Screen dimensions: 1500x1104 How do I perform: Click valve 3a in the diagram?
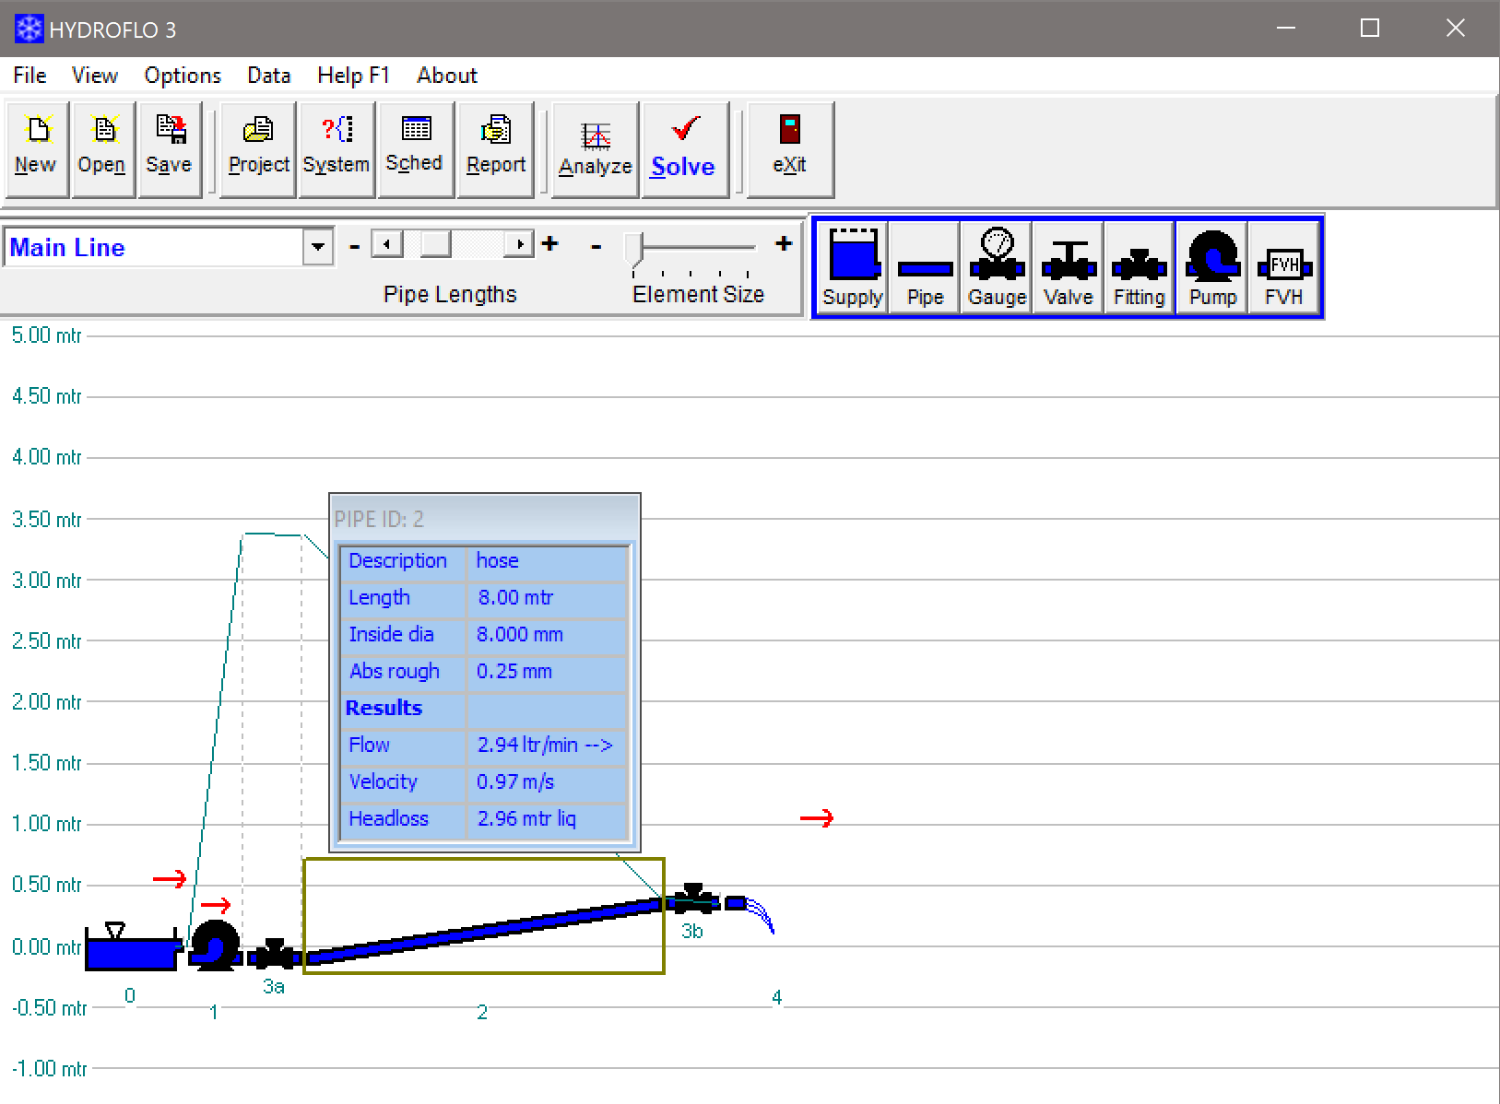[x=274, y=954]
